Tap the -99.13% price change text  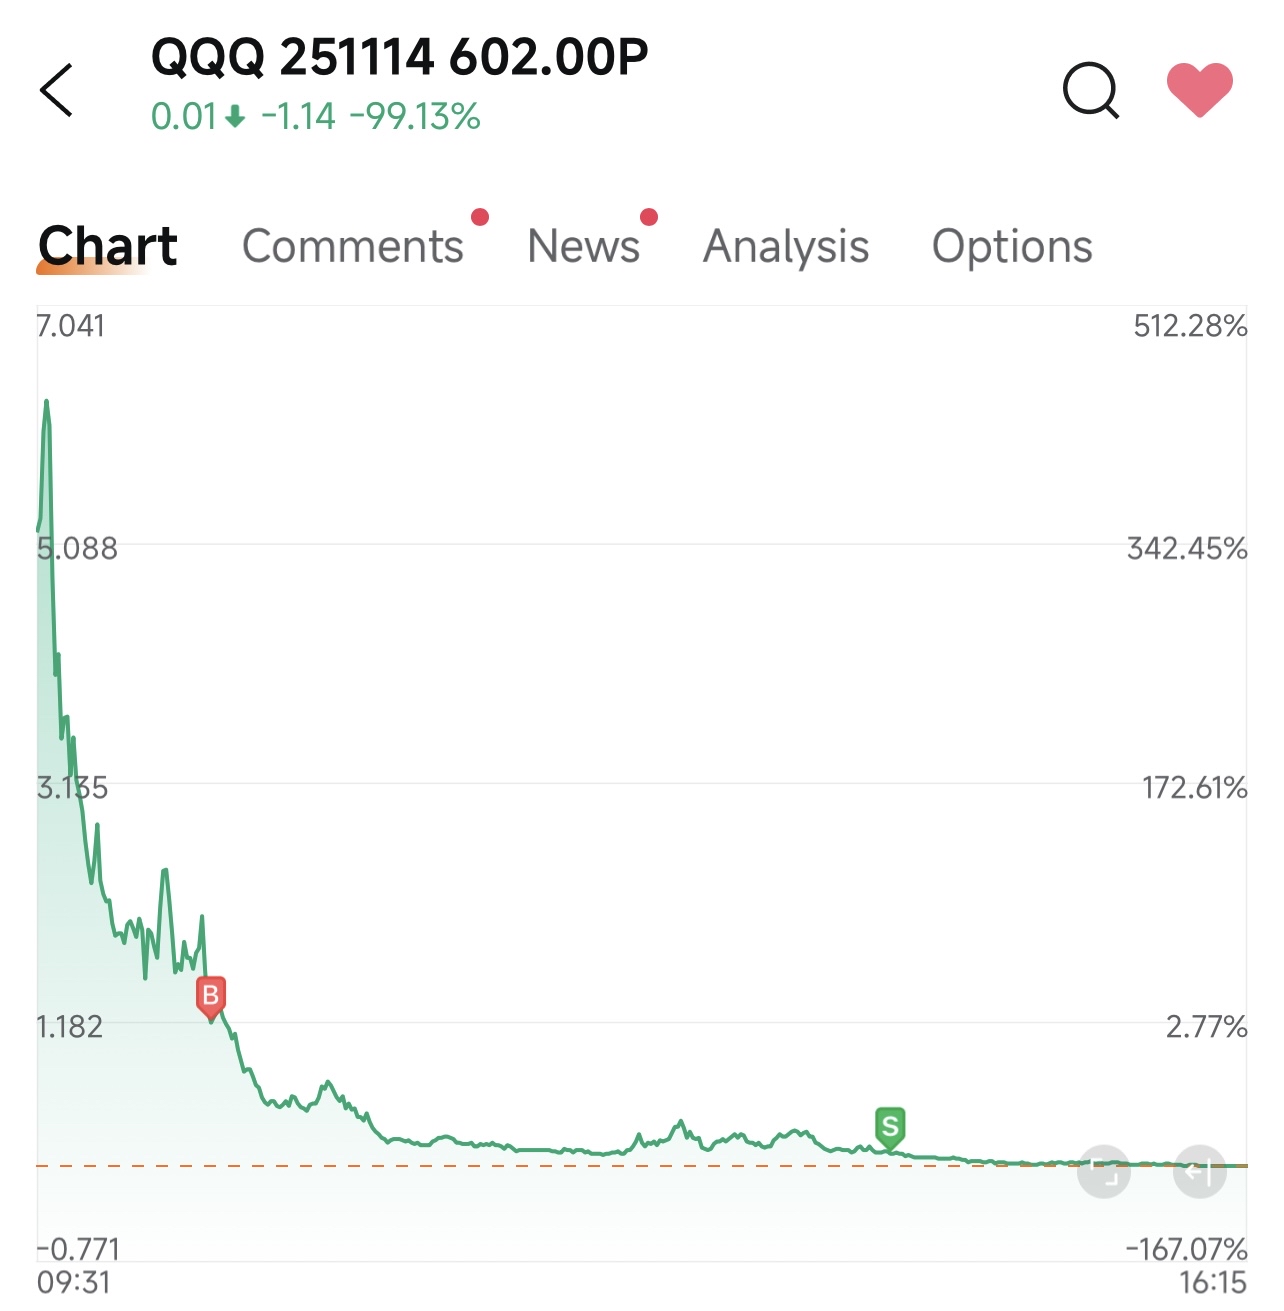(415, 117)
